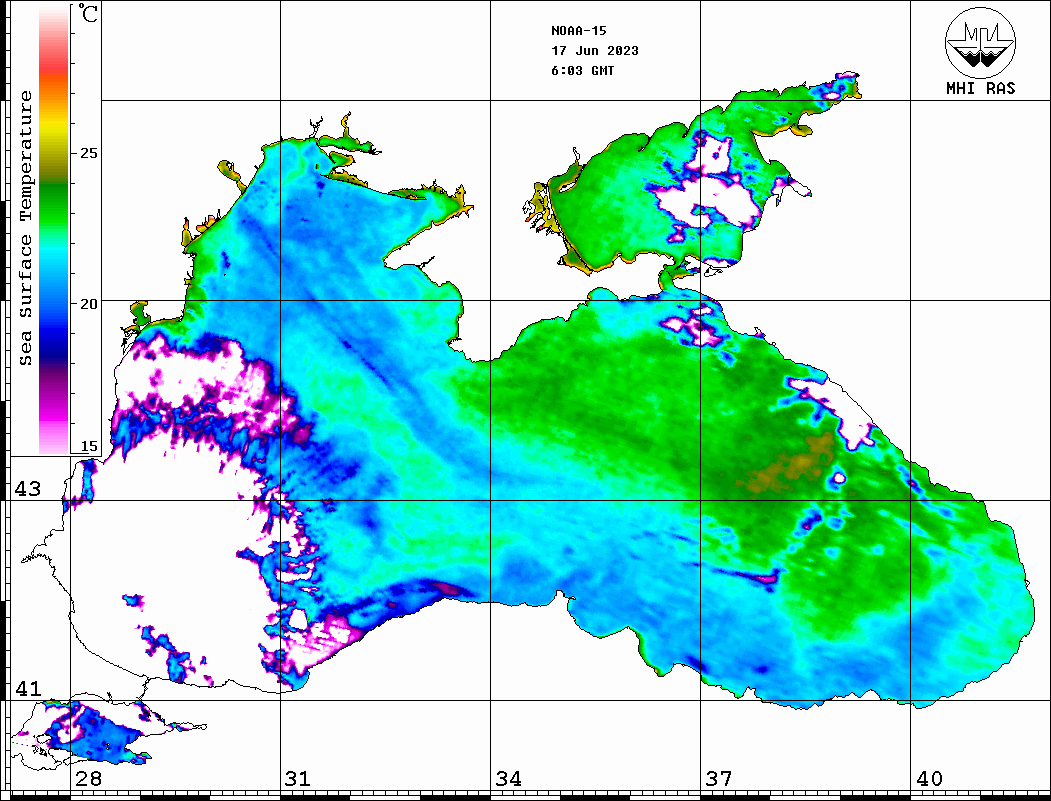Click longitude label '37'
This screenshot has width=1051, height=801.
(x=719, y=779)
